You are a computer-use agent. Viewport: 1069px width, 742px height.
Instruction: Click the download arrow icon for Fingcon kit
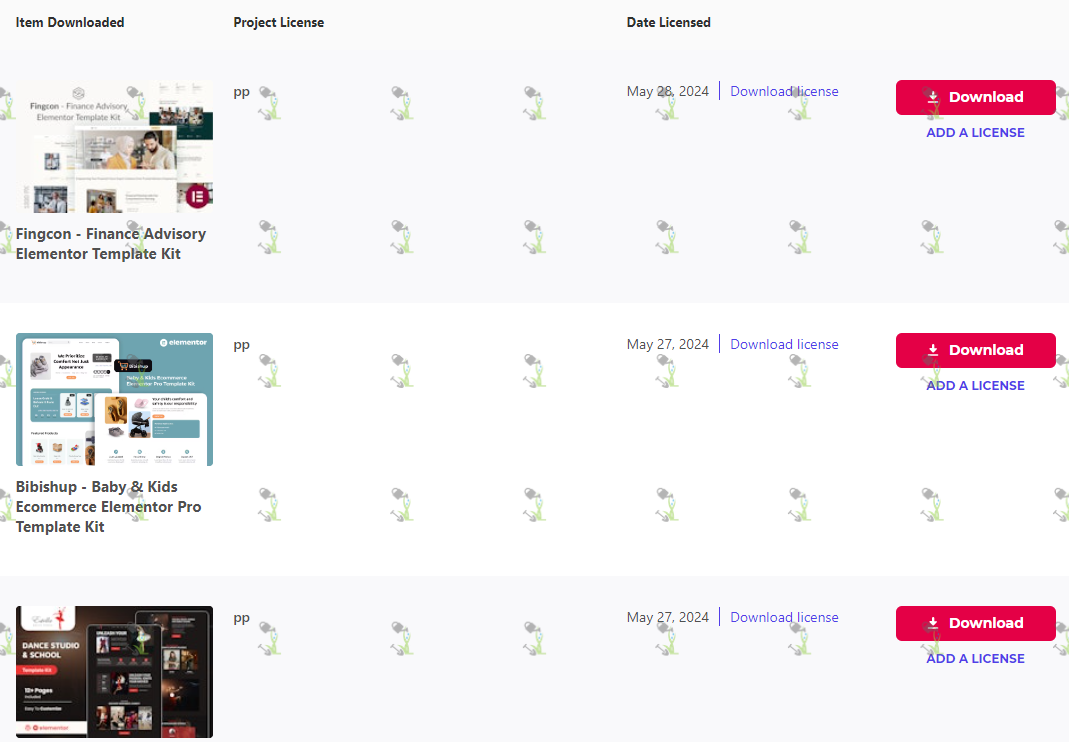[x=933, y=97]
